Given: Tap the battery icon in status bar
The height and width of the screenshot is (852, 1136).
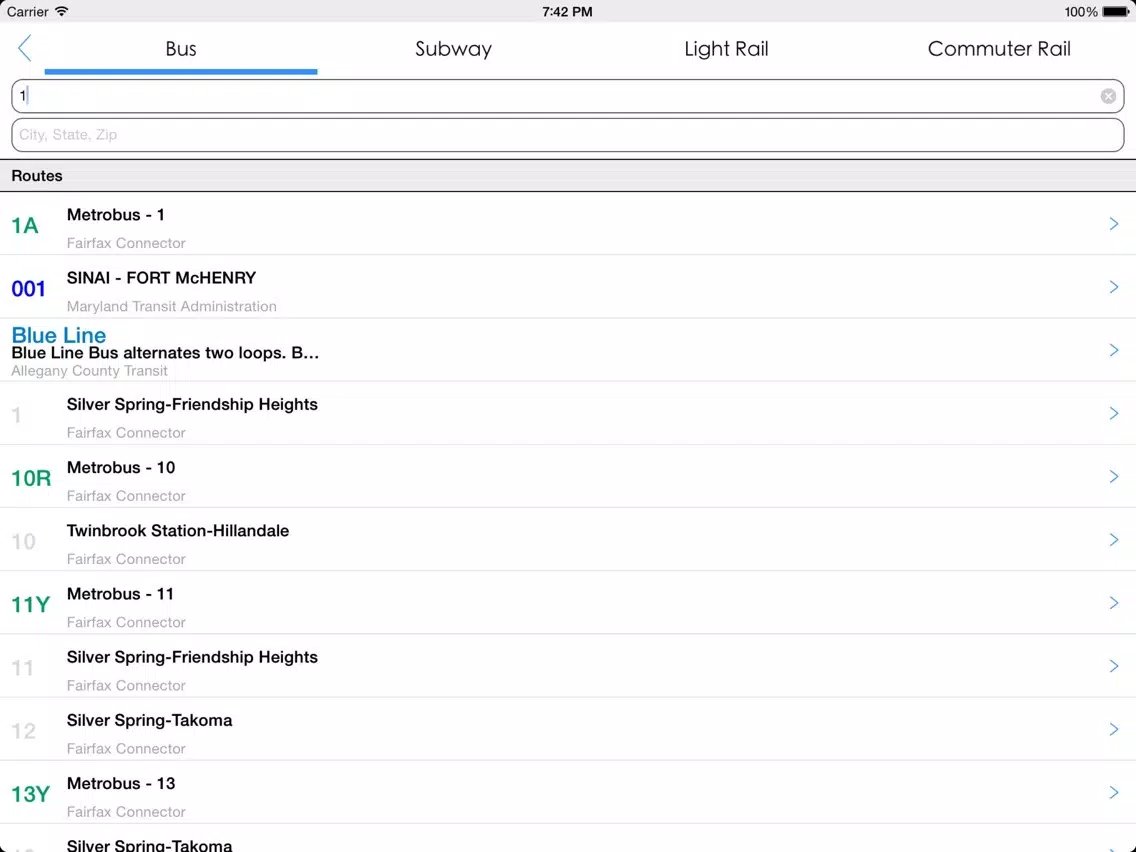Looking at the screenshot, I should (1115, 12).
